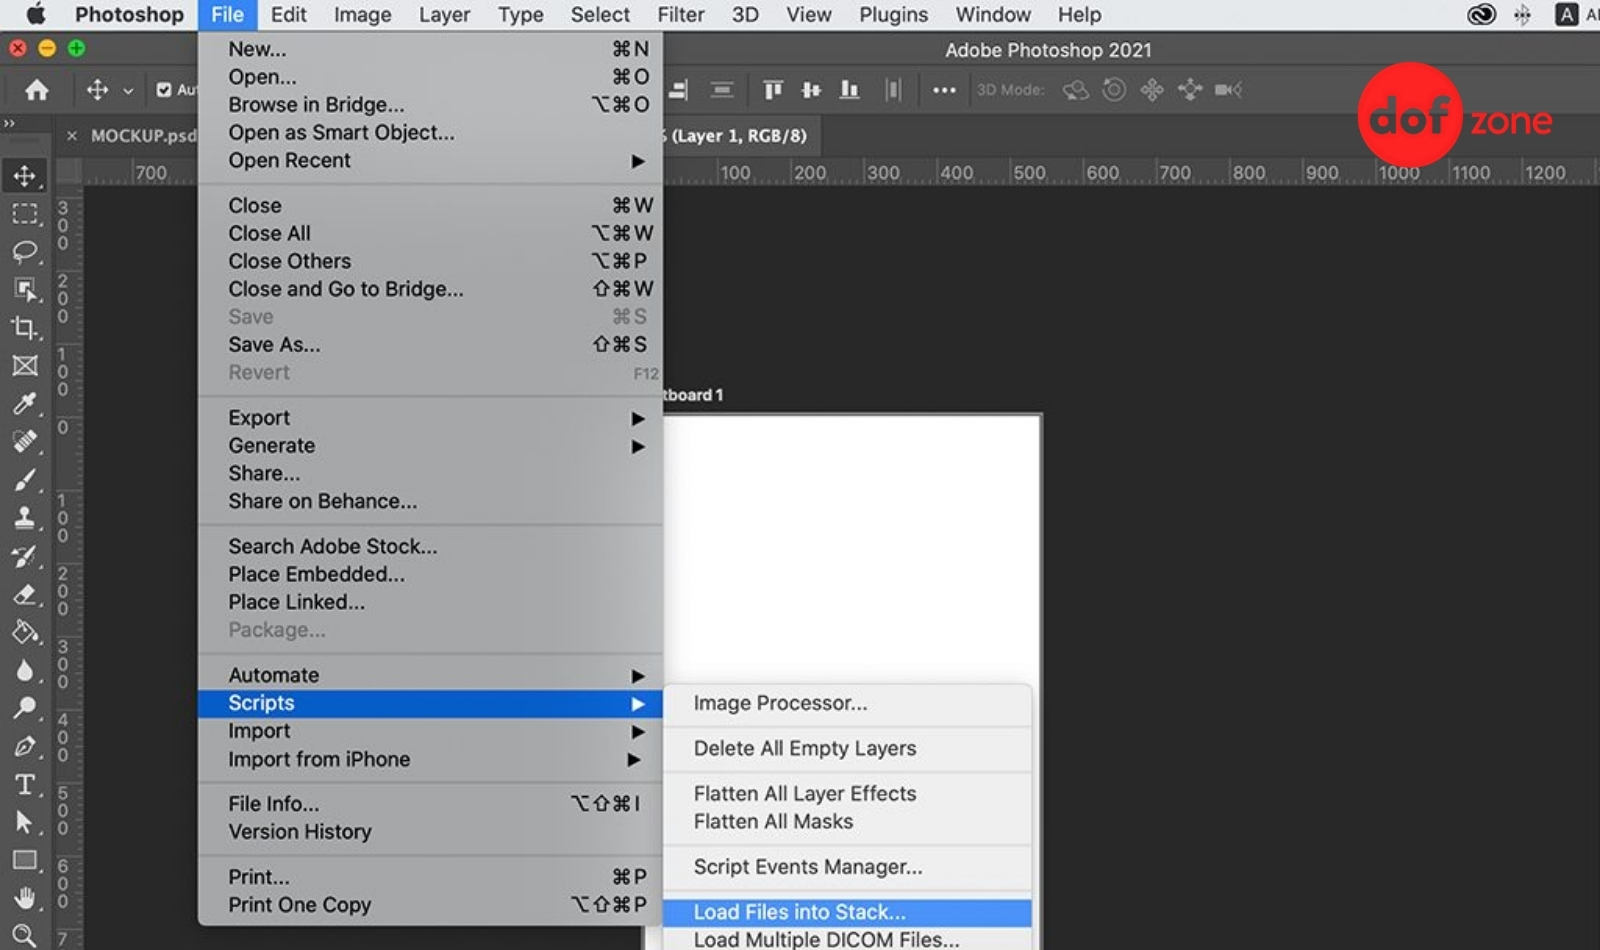
Task: Choose Script Events Manager
Action: click(847, 867)
